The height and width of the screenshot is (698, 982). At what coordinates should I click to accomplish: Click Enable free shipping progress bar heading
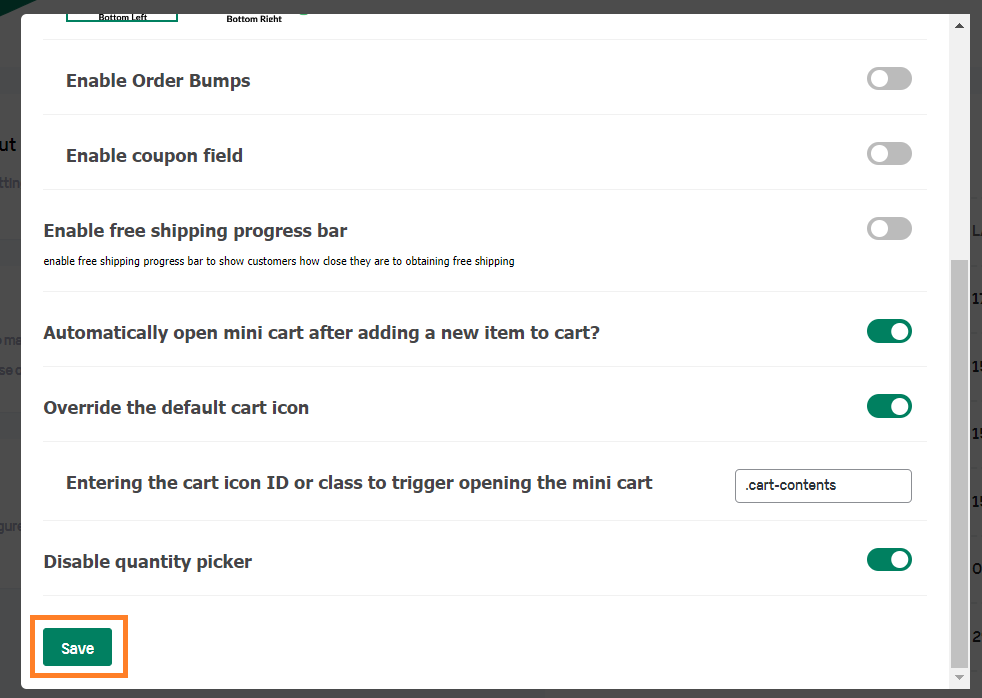[x=195, y=231]
